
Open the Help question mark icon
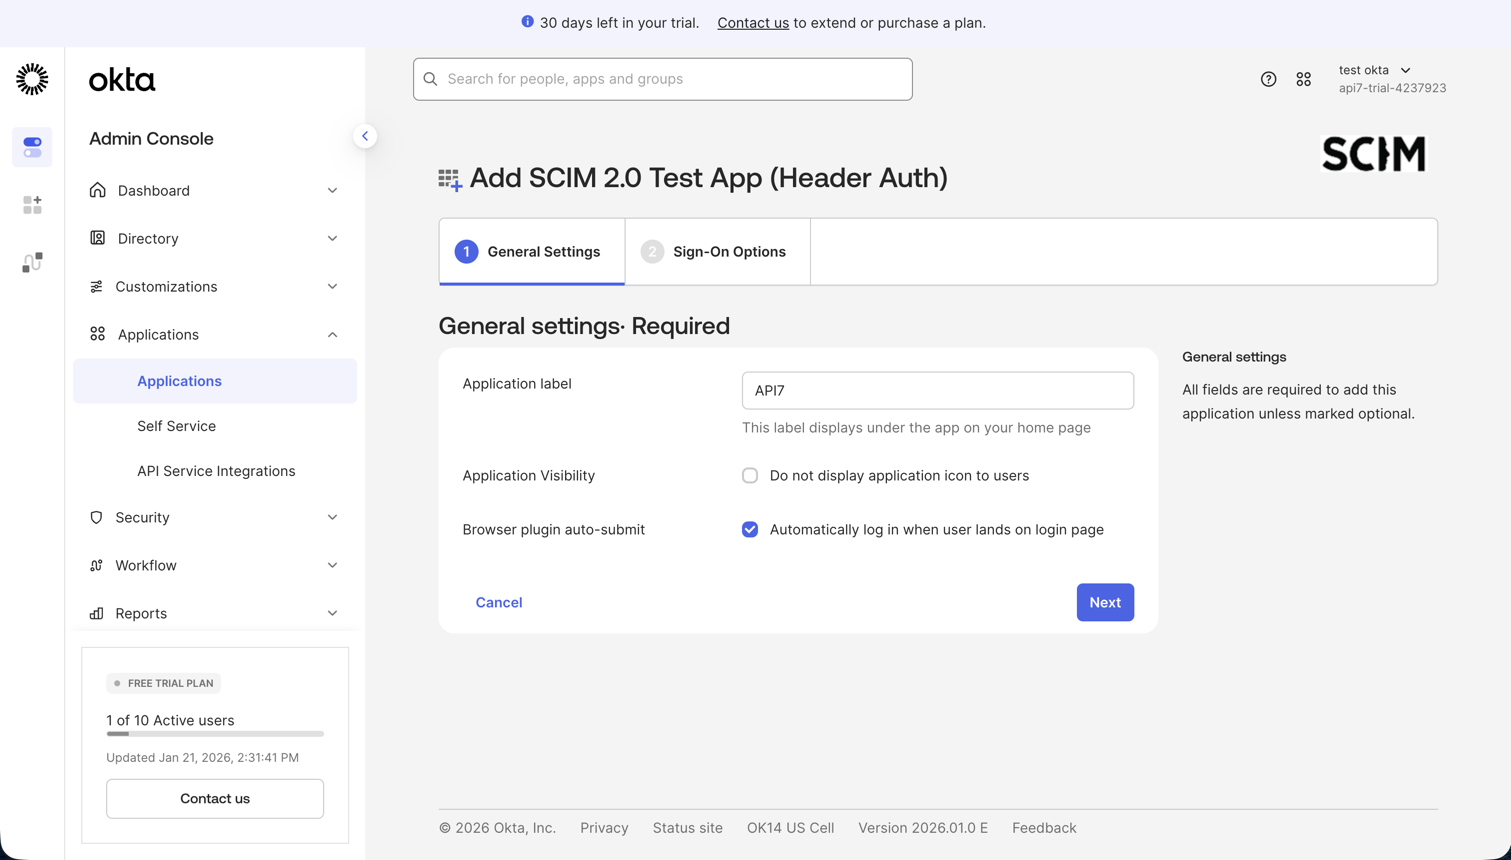pos(1269,78)
